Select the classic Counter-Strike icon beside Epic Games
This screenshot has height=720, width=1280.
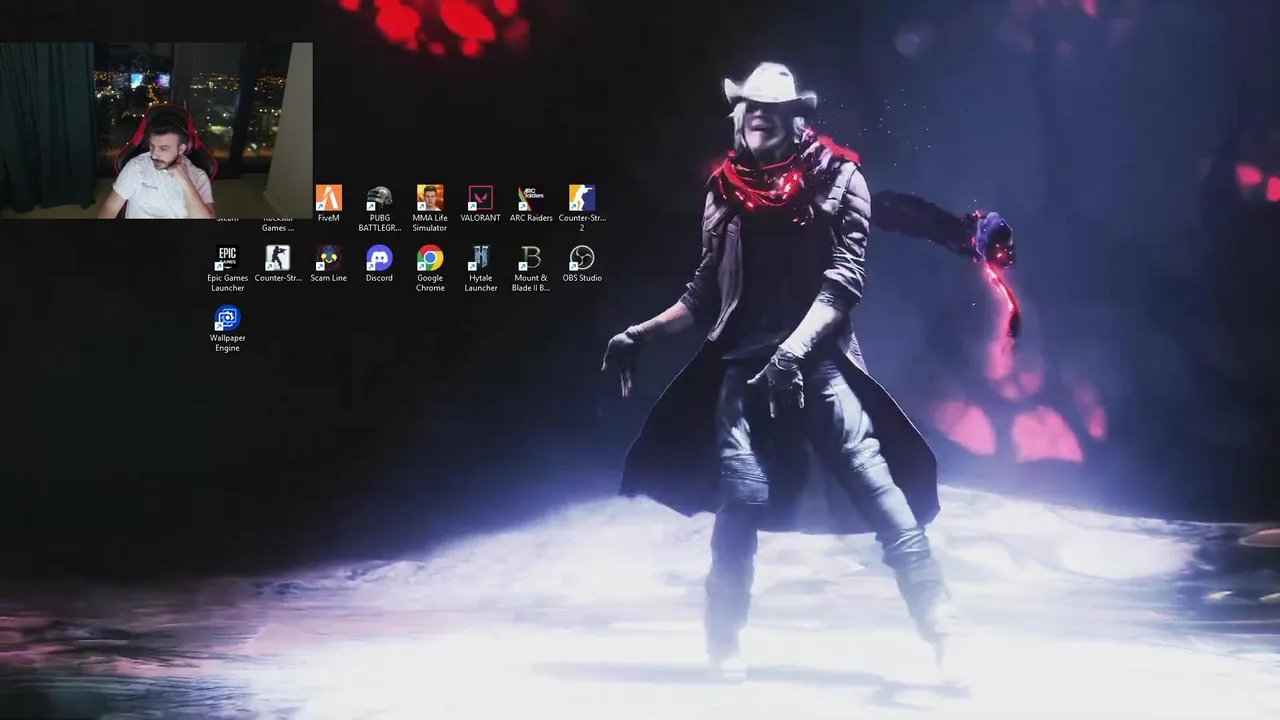tap(277, 258)
